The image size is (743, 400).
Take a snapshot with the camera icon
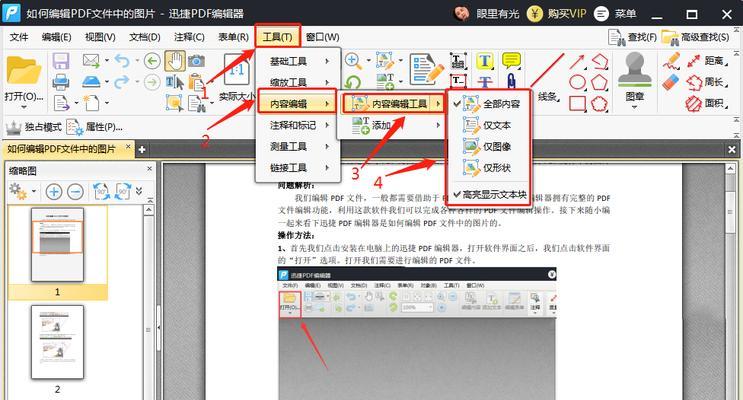point(196,61)
